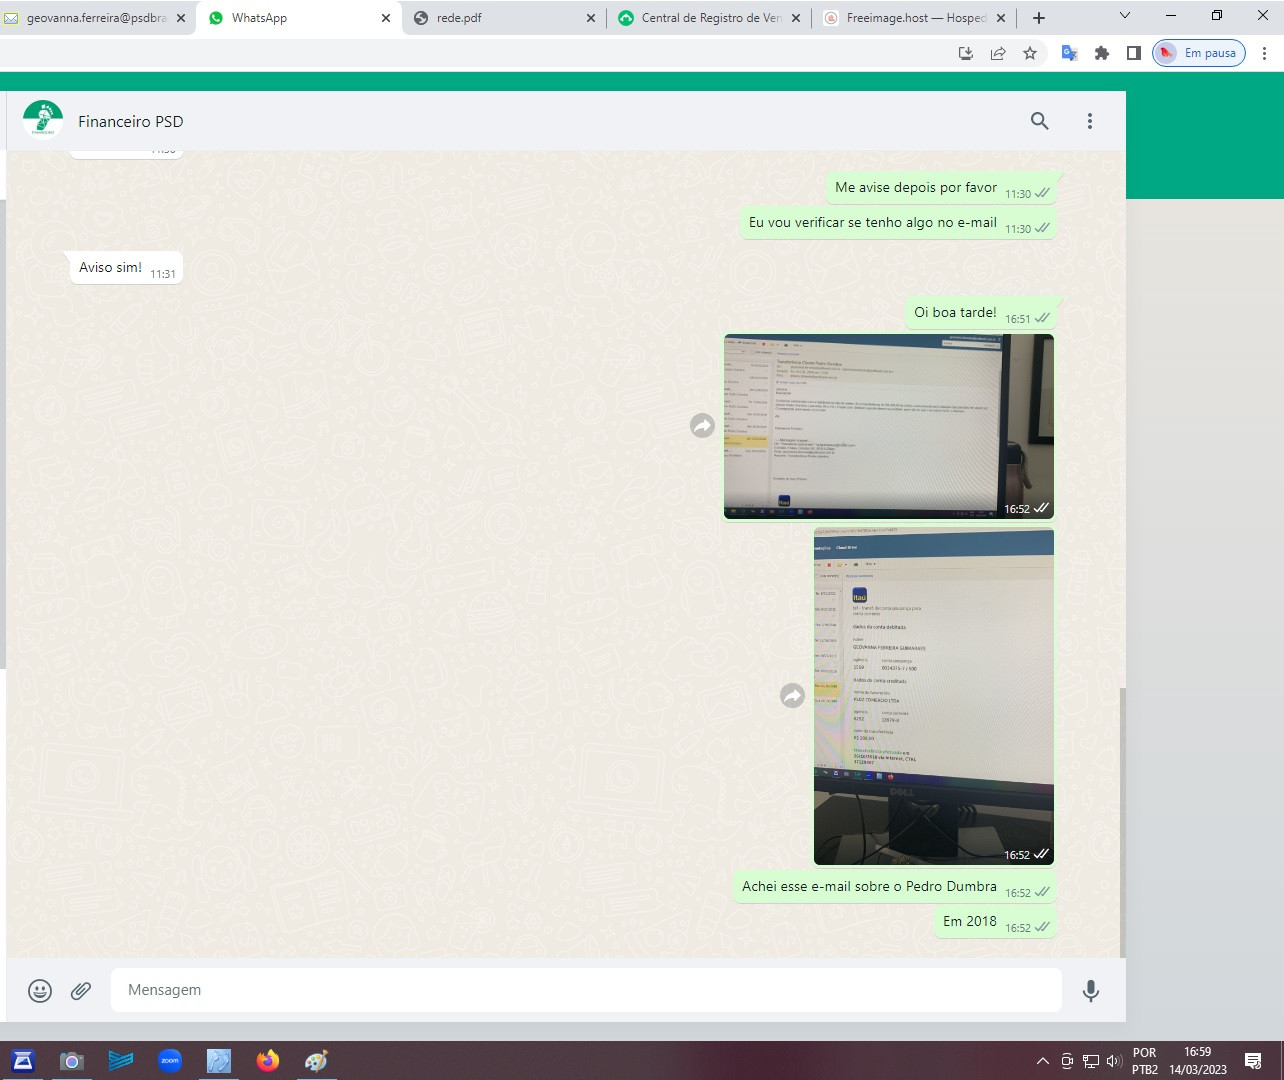The width and height of the screenshot is (1284, 1080).
Task: Click the Em pausa profile button
Action: click(1199, 53)
